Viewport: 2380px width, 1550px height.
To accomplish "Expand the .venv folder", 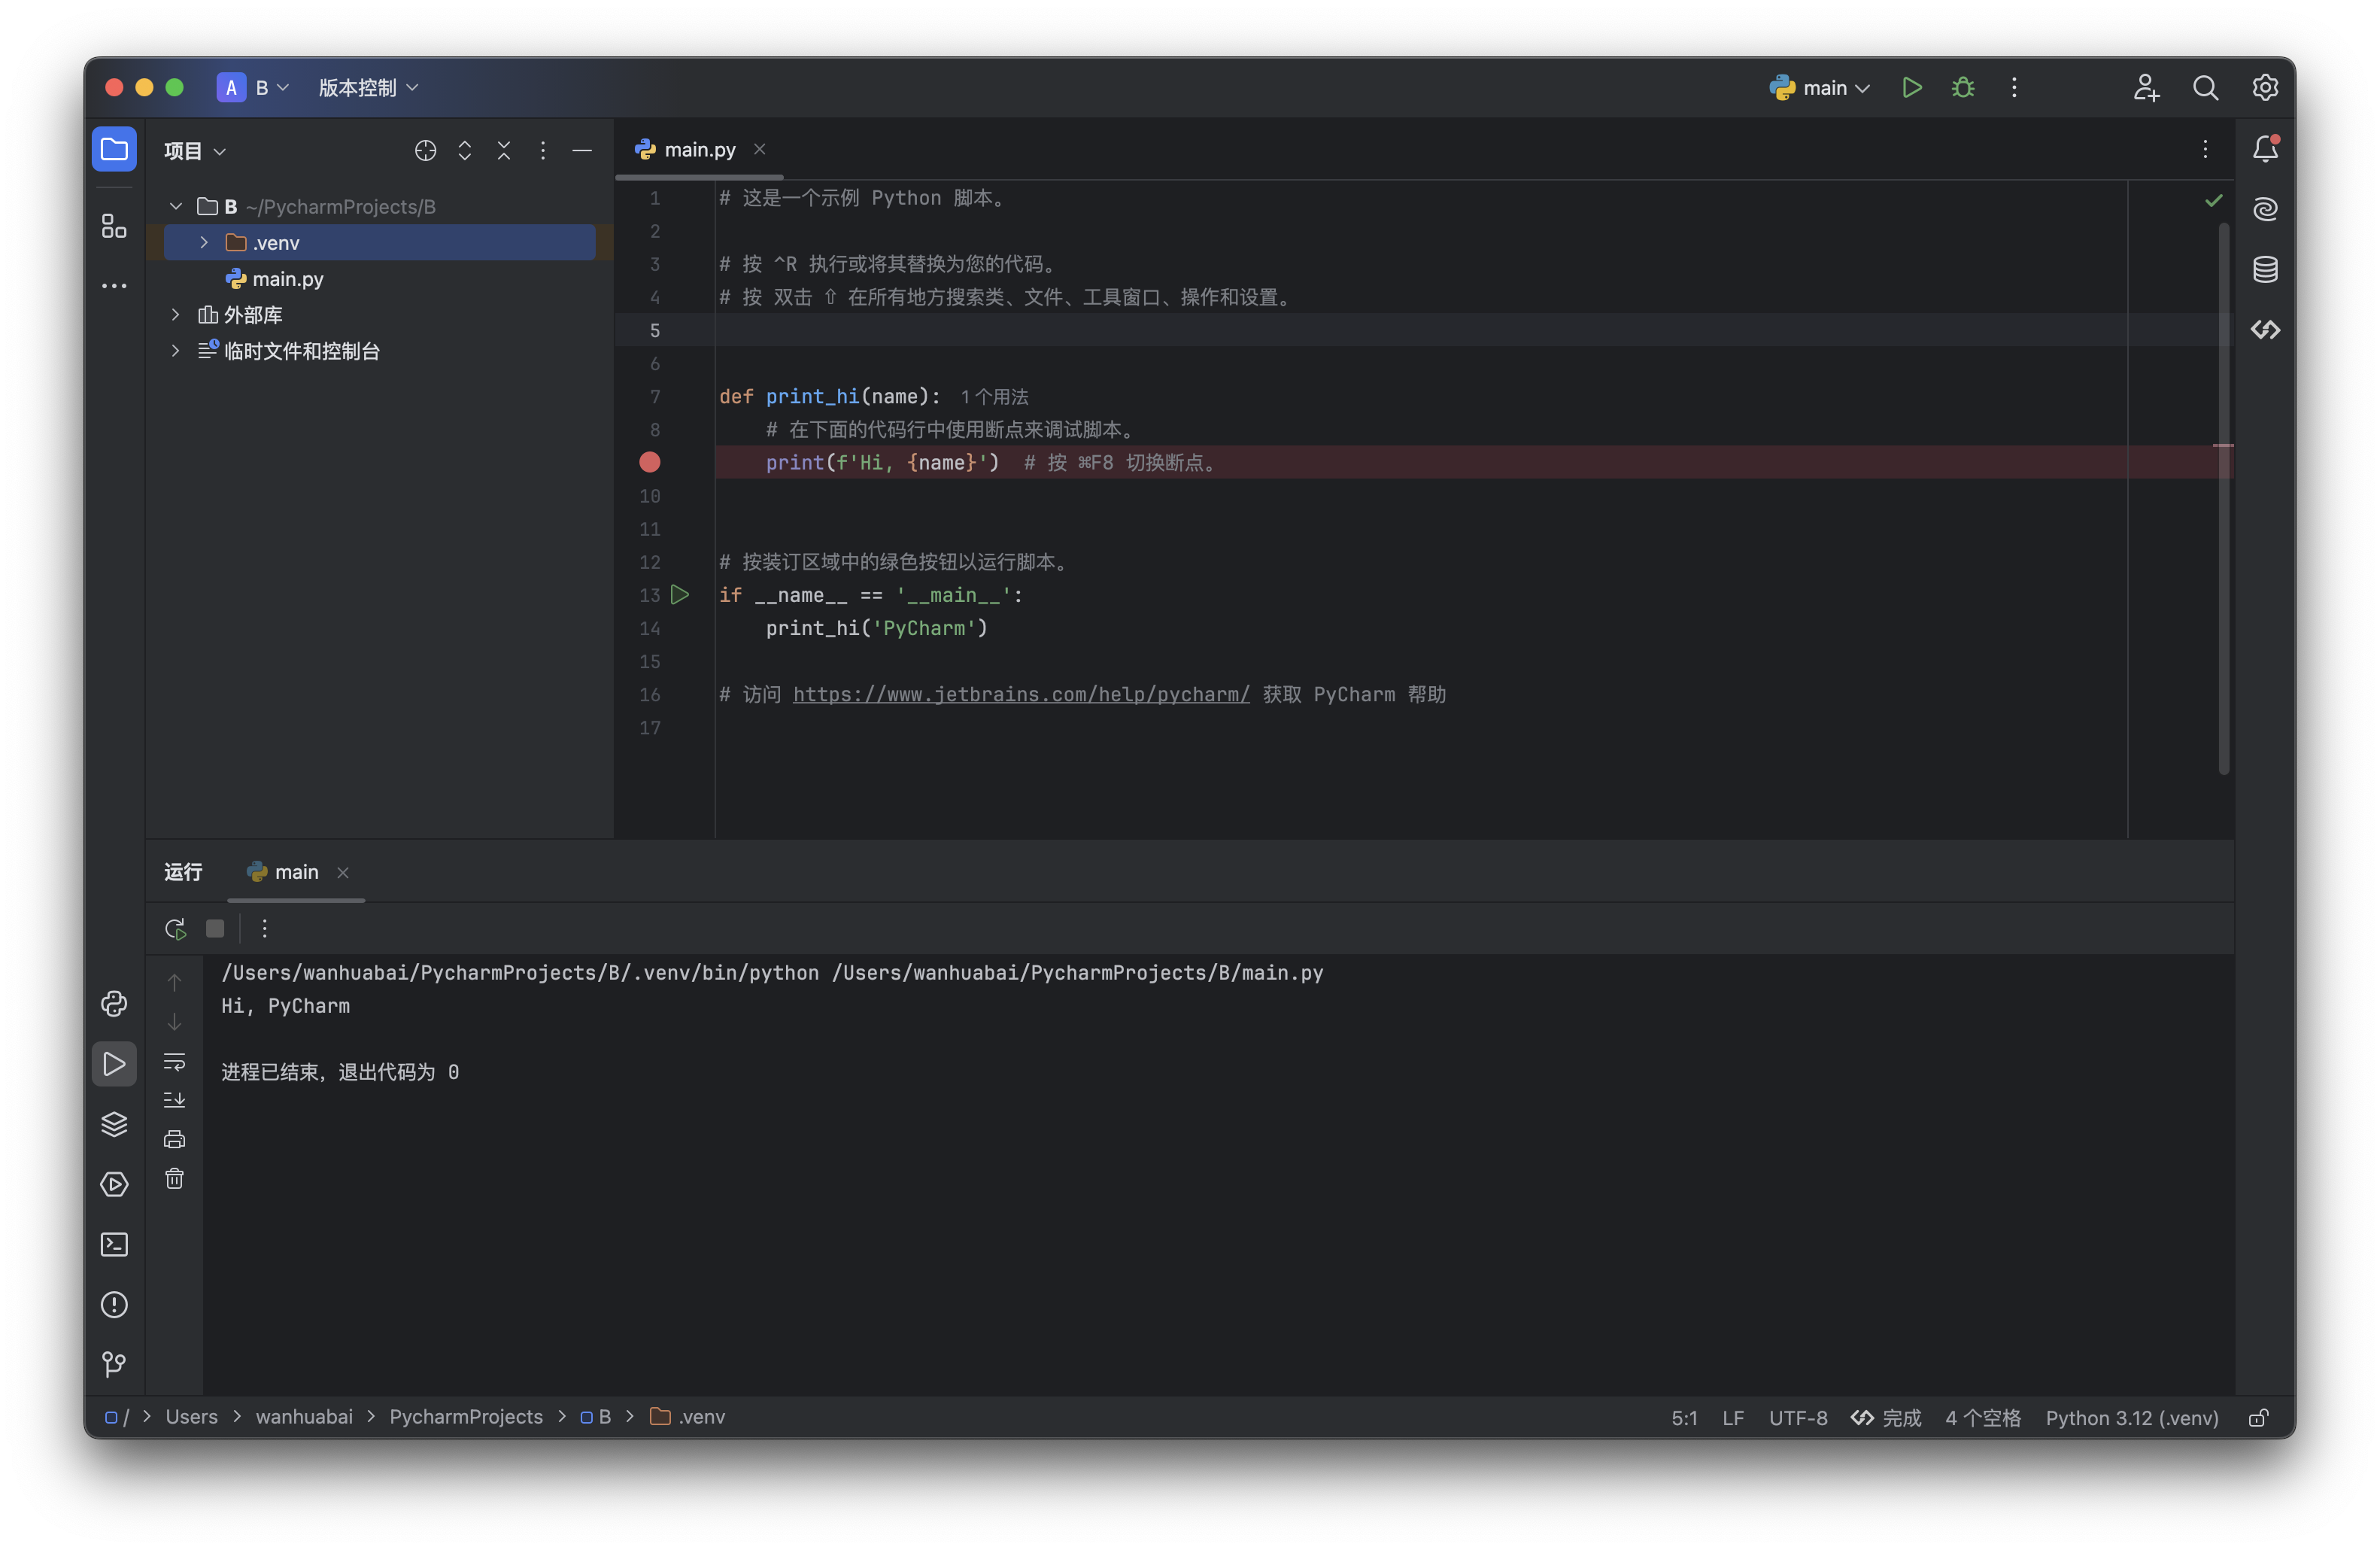I will coord(204,243).
